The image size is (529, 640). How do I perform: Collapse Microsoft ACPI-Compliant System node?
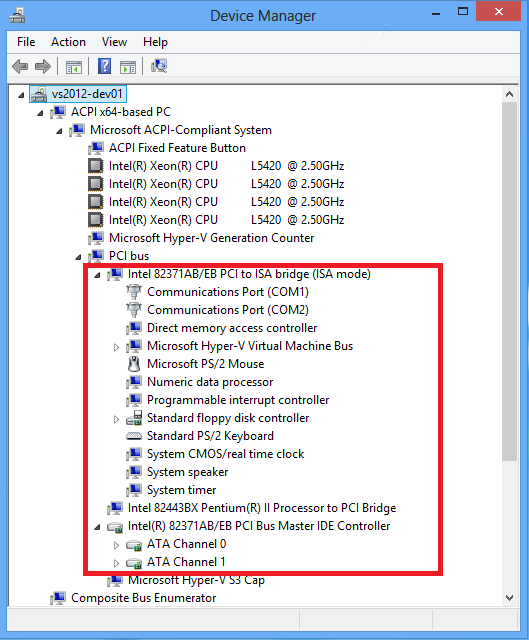59,131
